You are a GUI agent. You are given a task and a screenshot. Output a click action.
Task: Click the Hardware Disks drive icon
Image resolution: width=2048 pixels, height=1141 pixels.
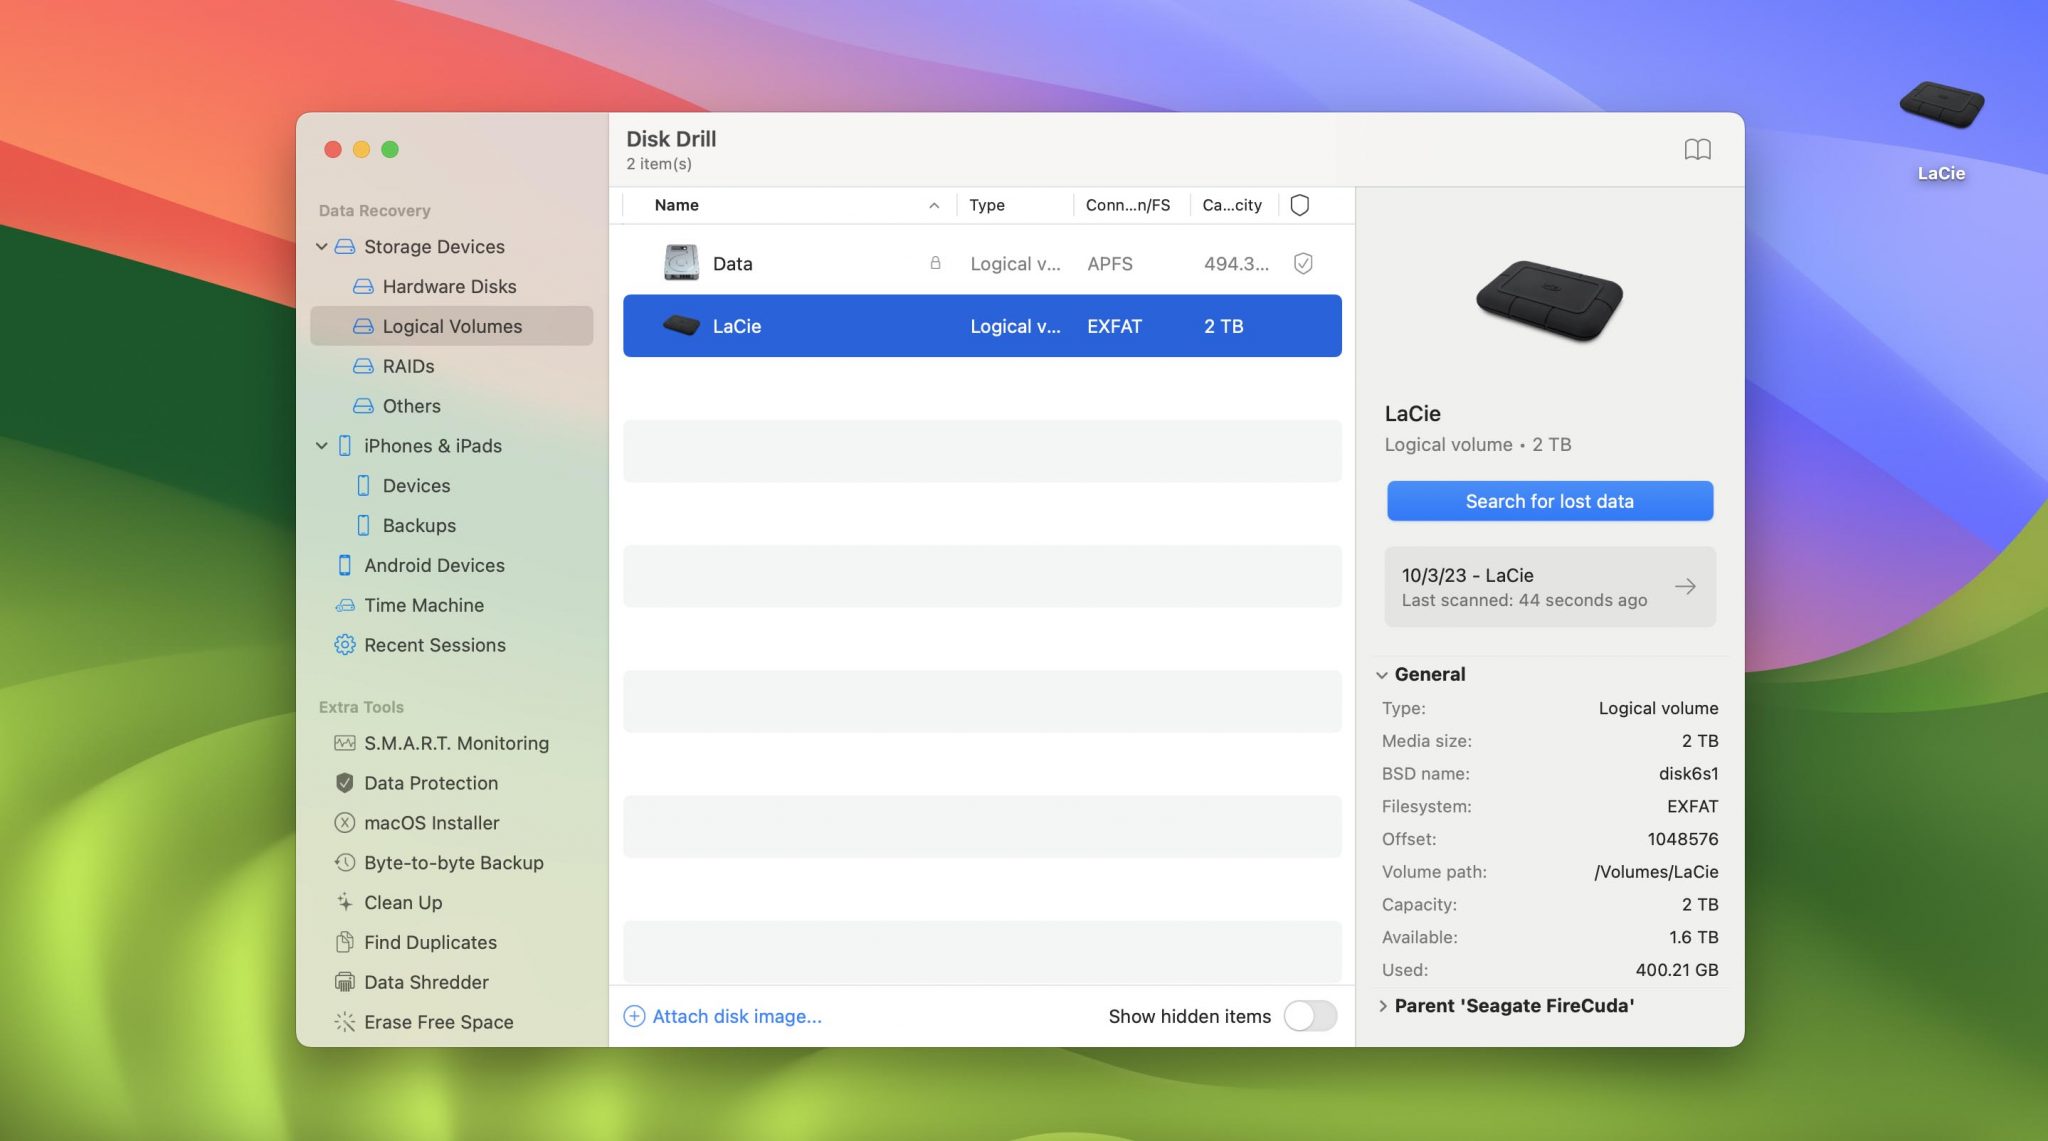pyautogui.click(x=363, y=286)
